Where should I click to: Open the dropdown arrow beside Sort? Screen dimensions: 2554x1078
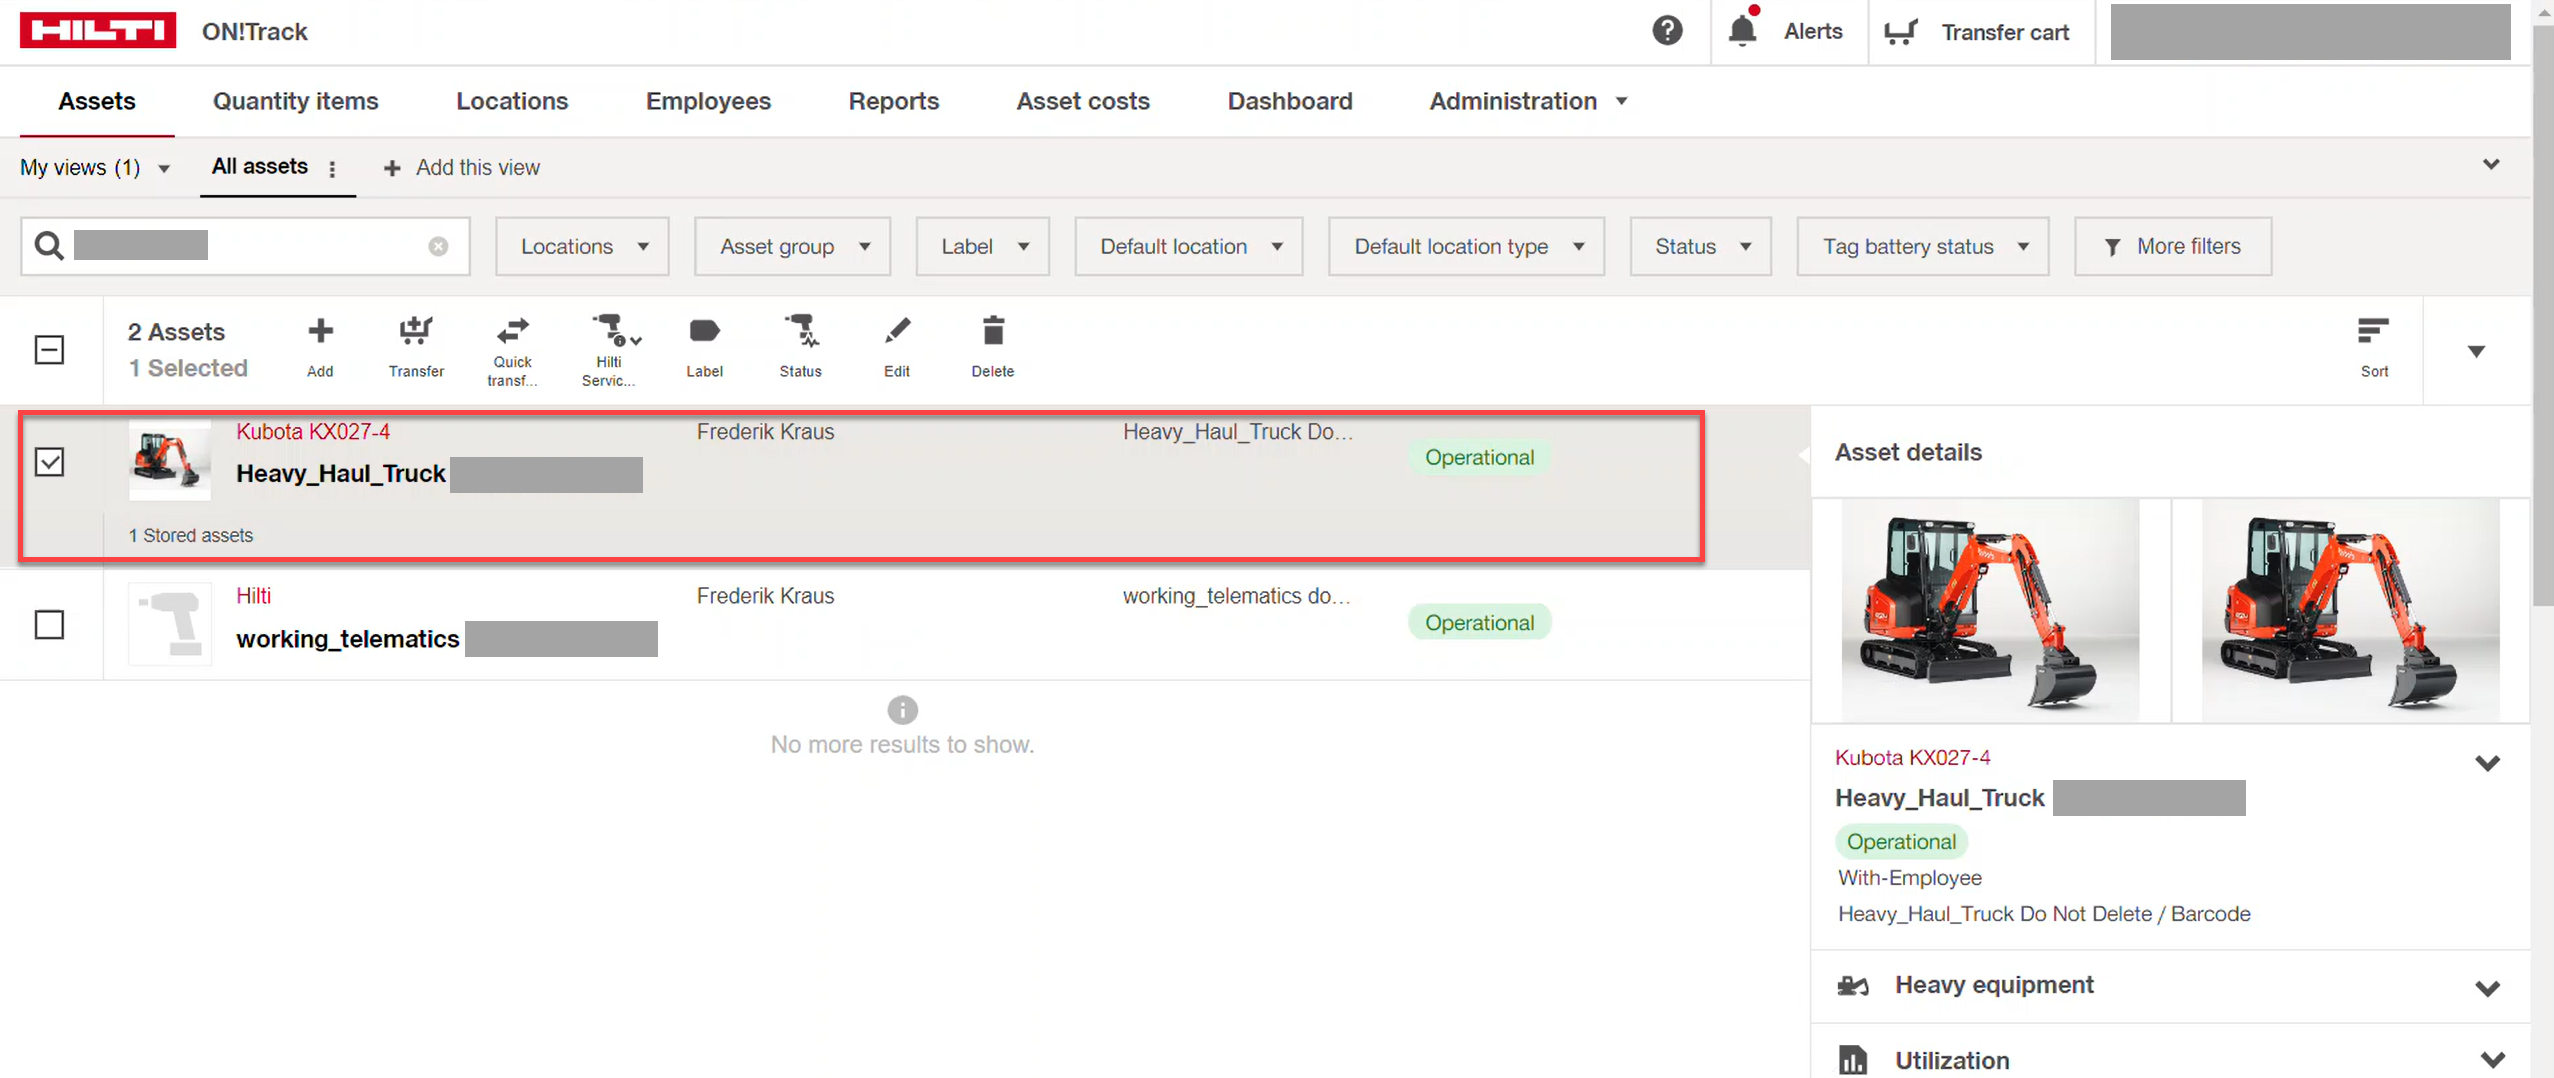[2476, 351]
